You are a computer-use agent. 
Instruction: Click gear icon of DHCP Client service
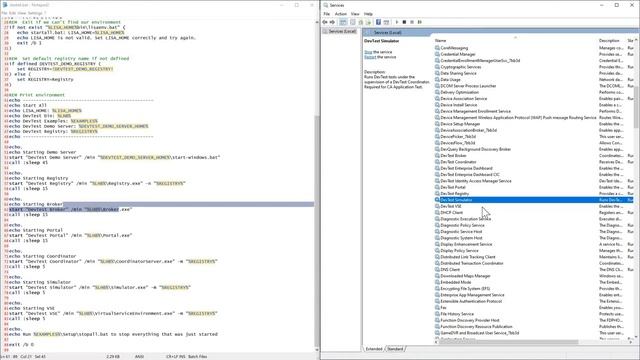click(437, 213)
